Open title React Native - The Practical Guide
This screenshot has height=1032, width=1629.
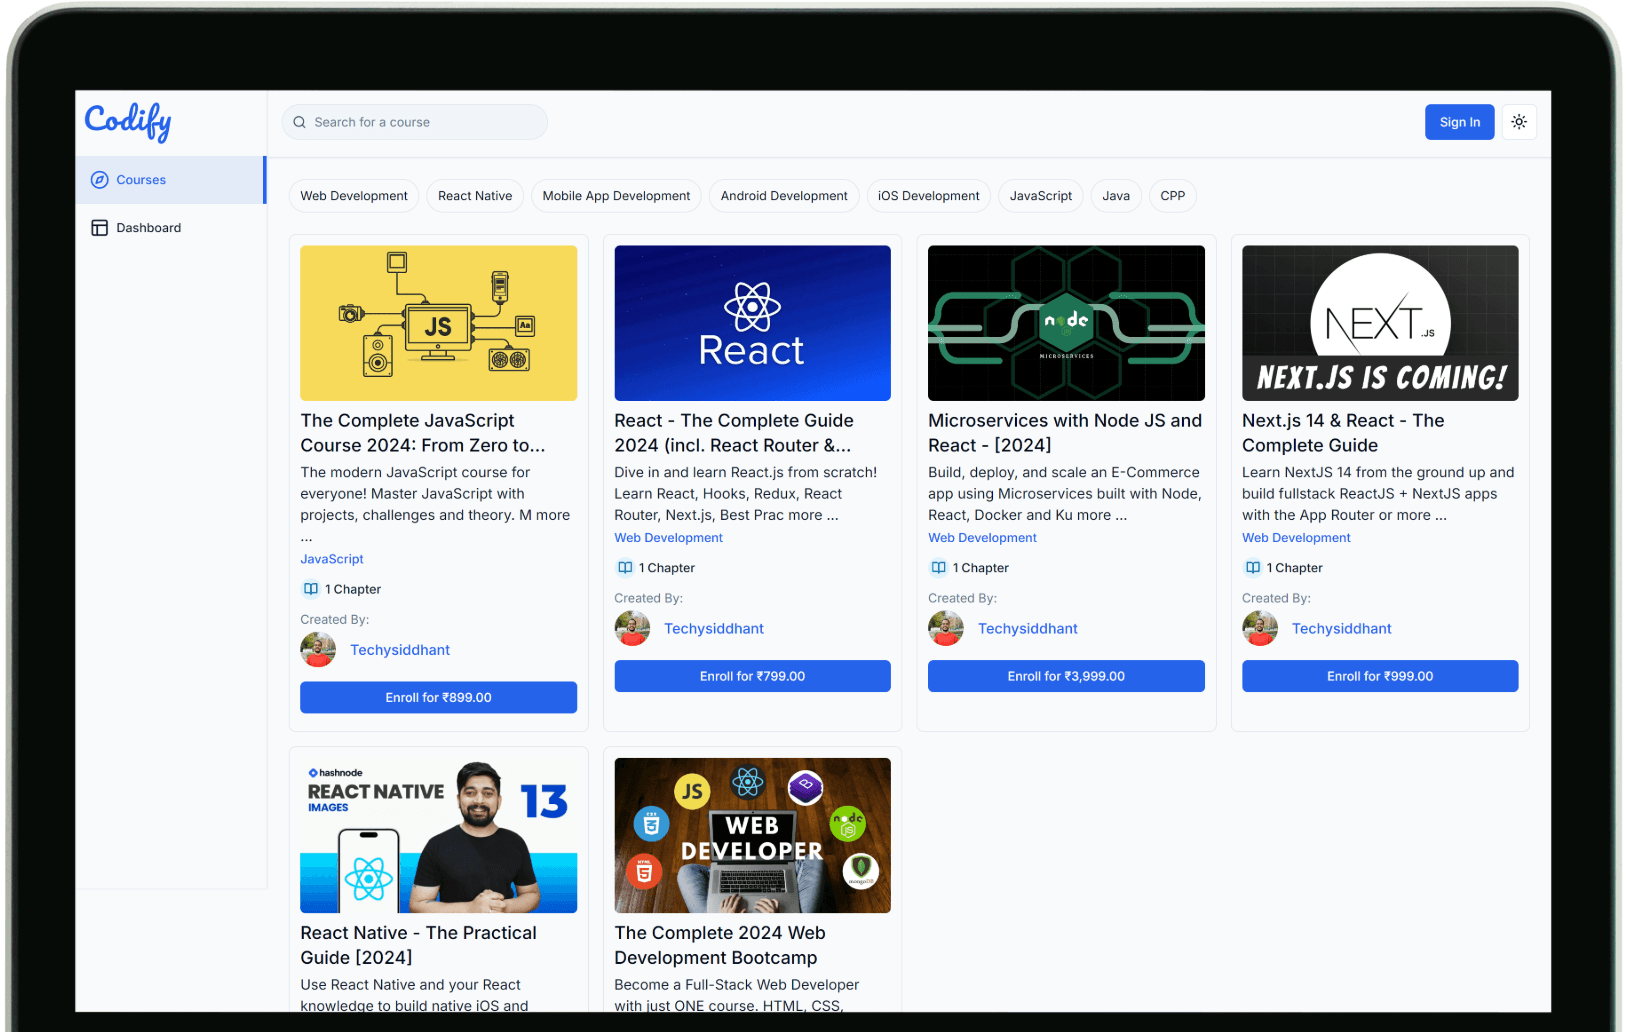tap(418, 945)
